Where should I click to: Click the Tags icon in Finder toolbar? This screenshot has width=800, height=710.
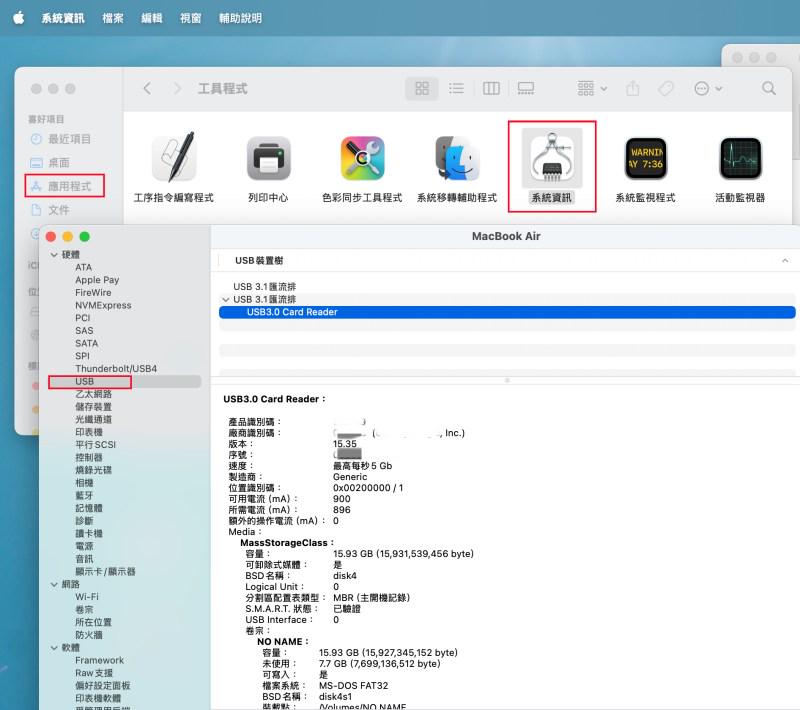[x=666, y=88]
